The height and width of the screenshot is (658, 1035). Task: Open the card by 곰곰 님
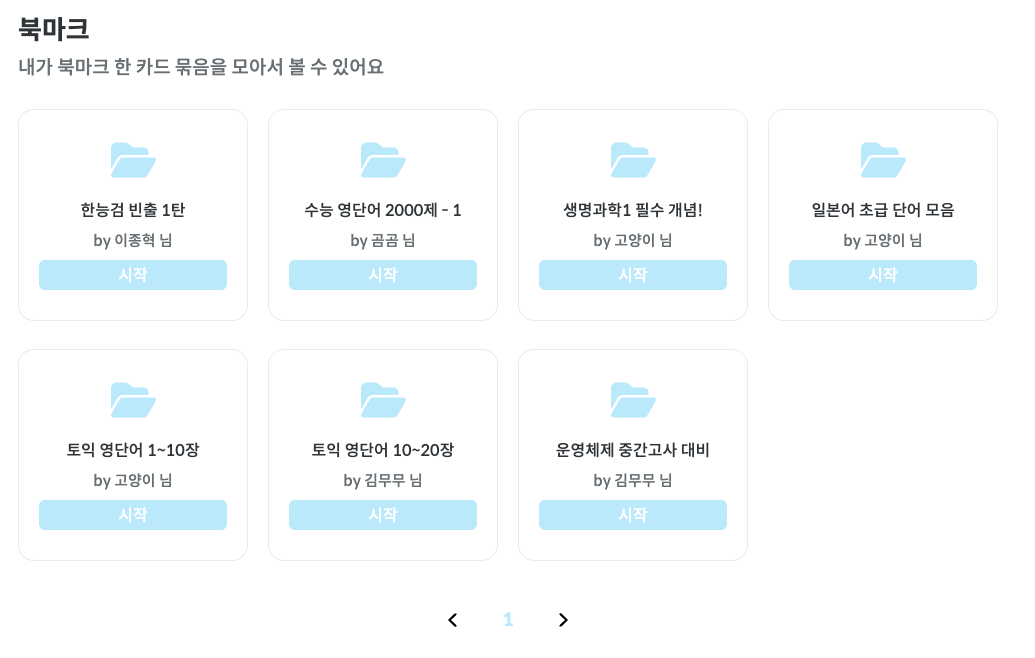[383, 213]
